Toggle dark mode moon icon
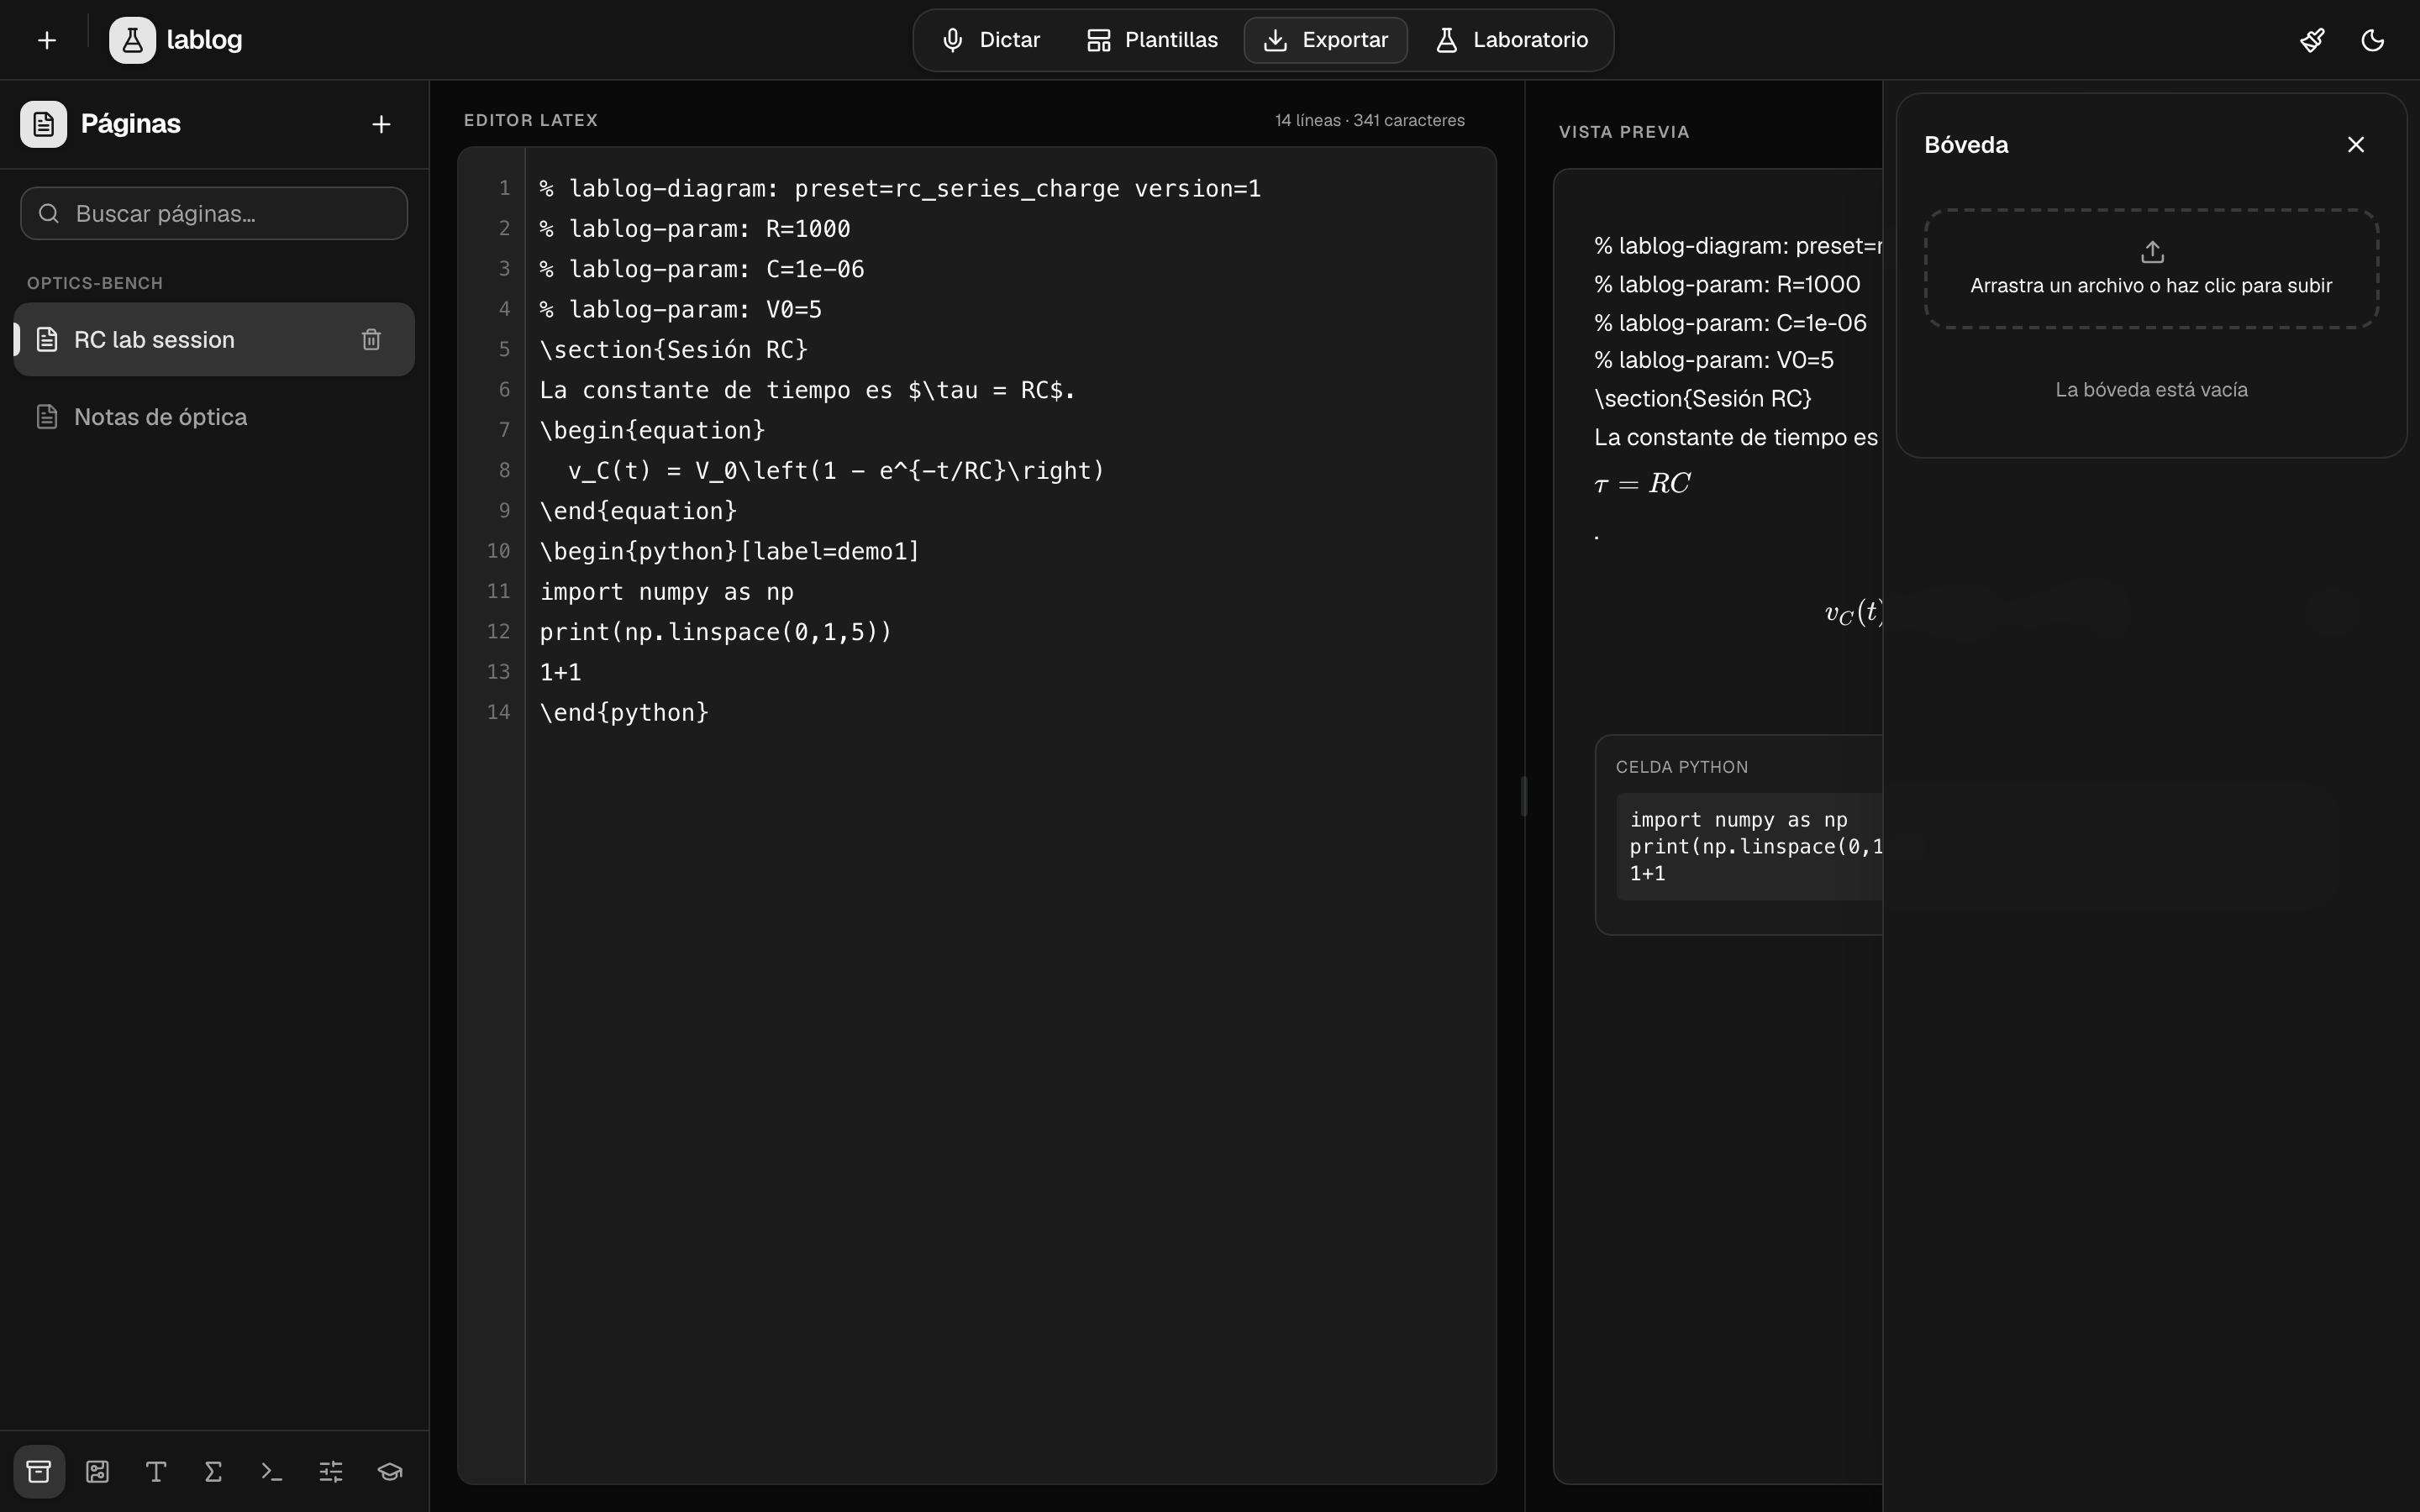This screenshot has height=1512, width=2420. coord(2373,40)
